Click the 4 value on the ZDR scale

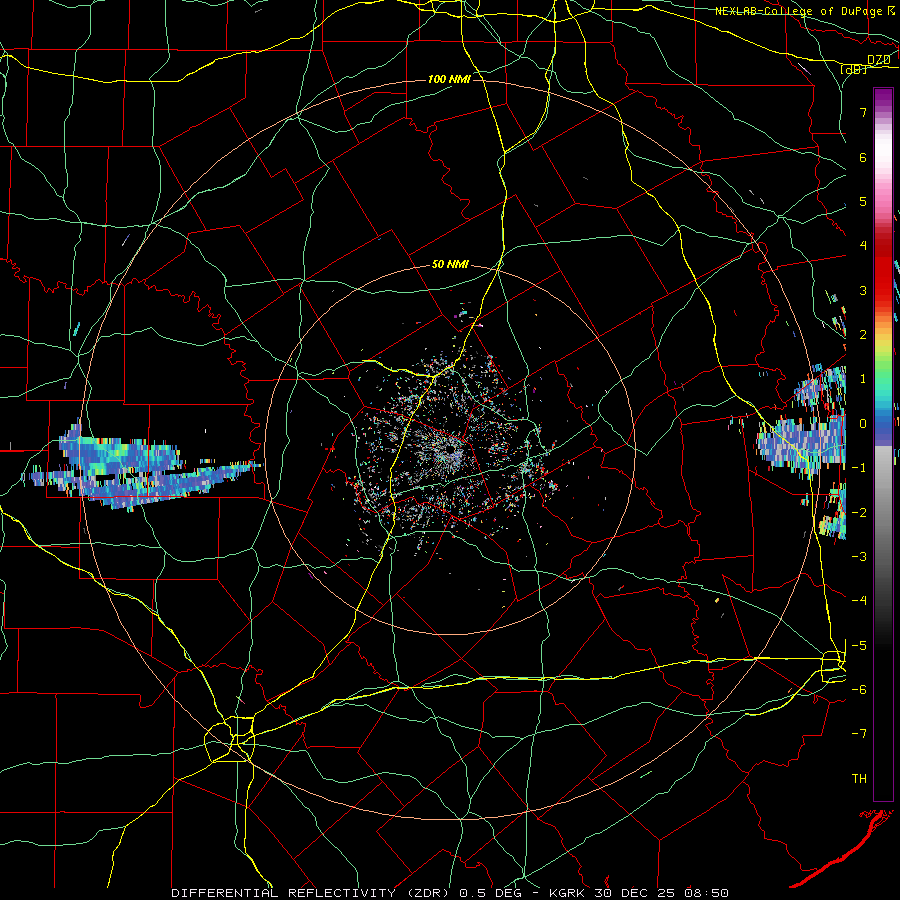[x=863, y=246]
